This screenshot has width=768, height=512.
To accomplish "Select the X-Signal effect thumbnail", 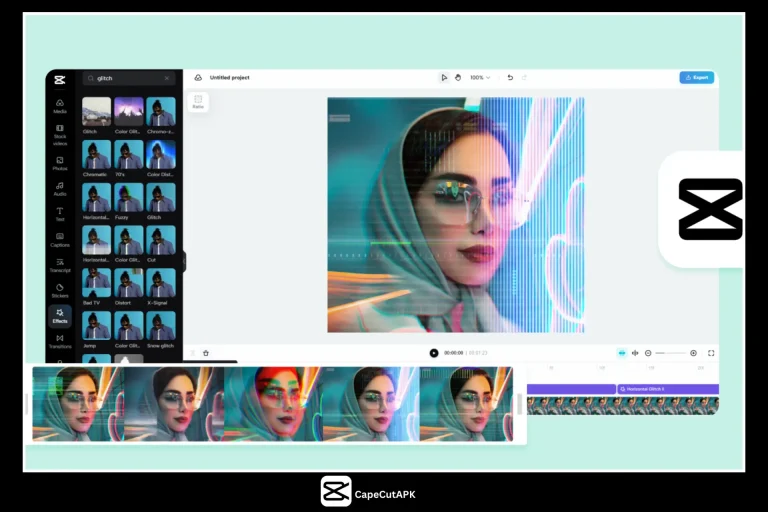I will tap(161, 283).
